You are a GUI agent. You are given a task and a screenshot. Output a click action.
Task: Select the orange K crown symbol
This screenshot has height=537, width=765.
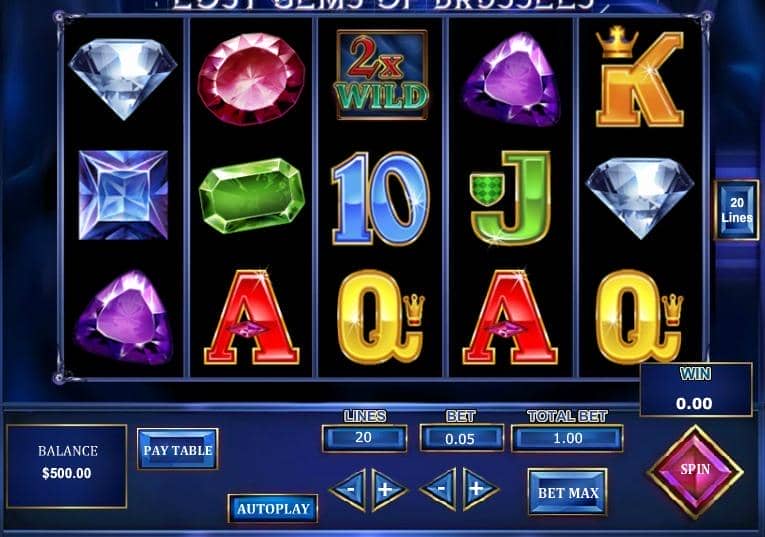639,77
